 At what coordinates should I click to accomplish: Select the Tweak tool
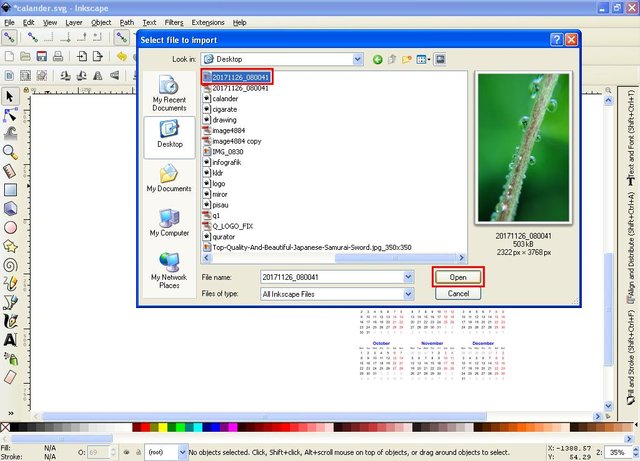pyautogui.click(x=10, y=133)
